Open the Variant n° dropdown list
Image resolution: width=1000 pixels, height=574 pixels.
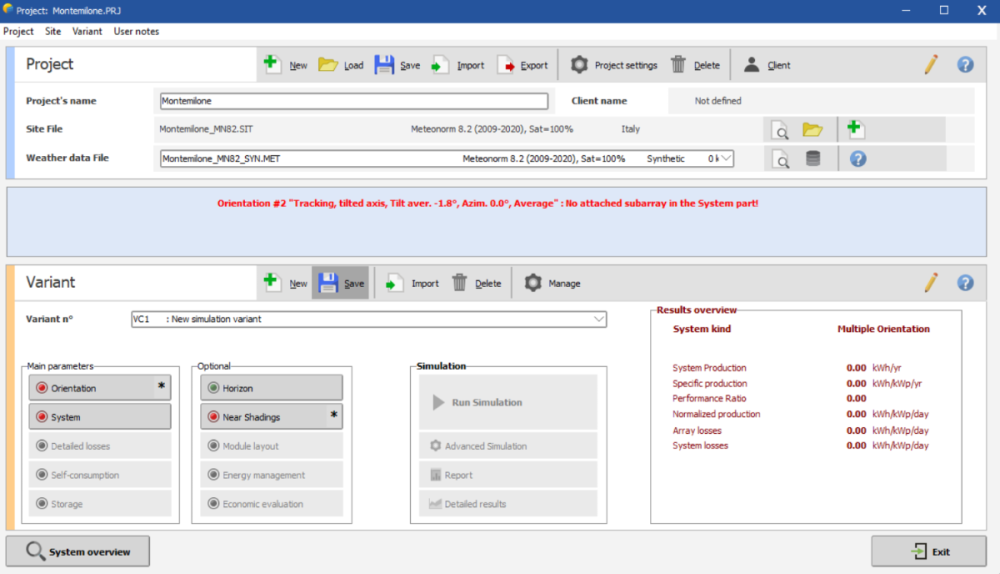click(599, 319)
